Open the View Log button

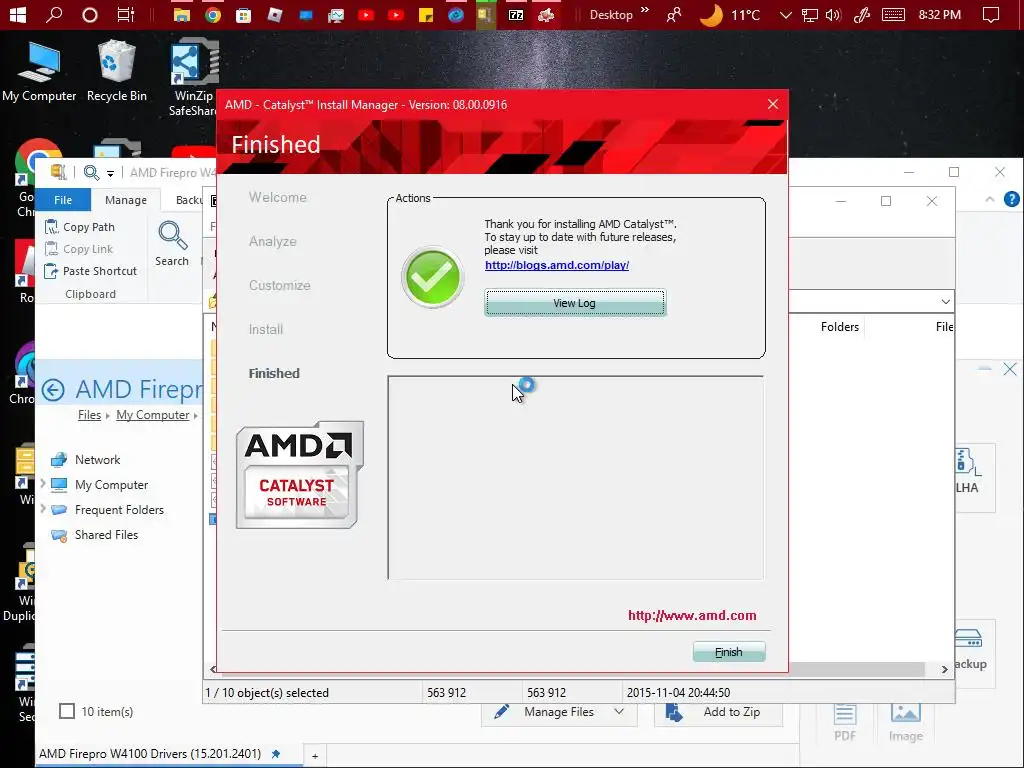[x=575, y=303]
